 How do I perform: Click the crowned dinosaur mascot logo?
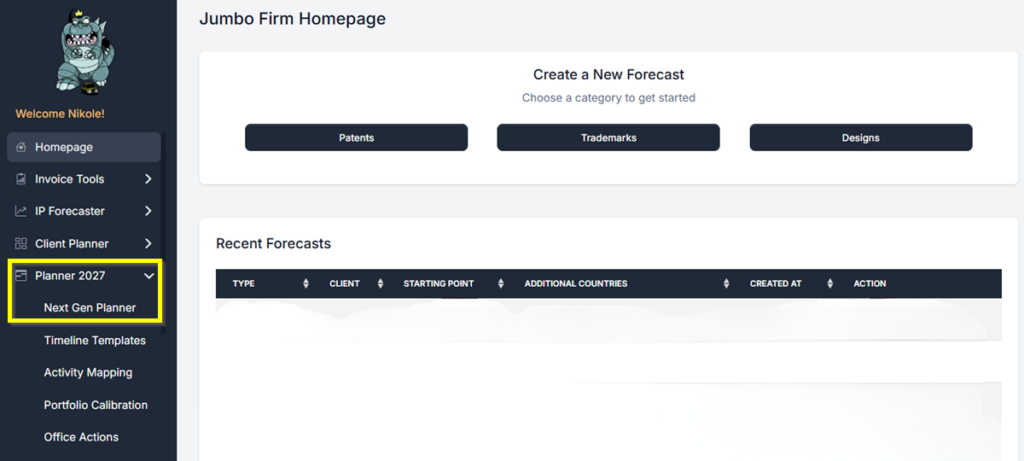click(x=83, y=51)
